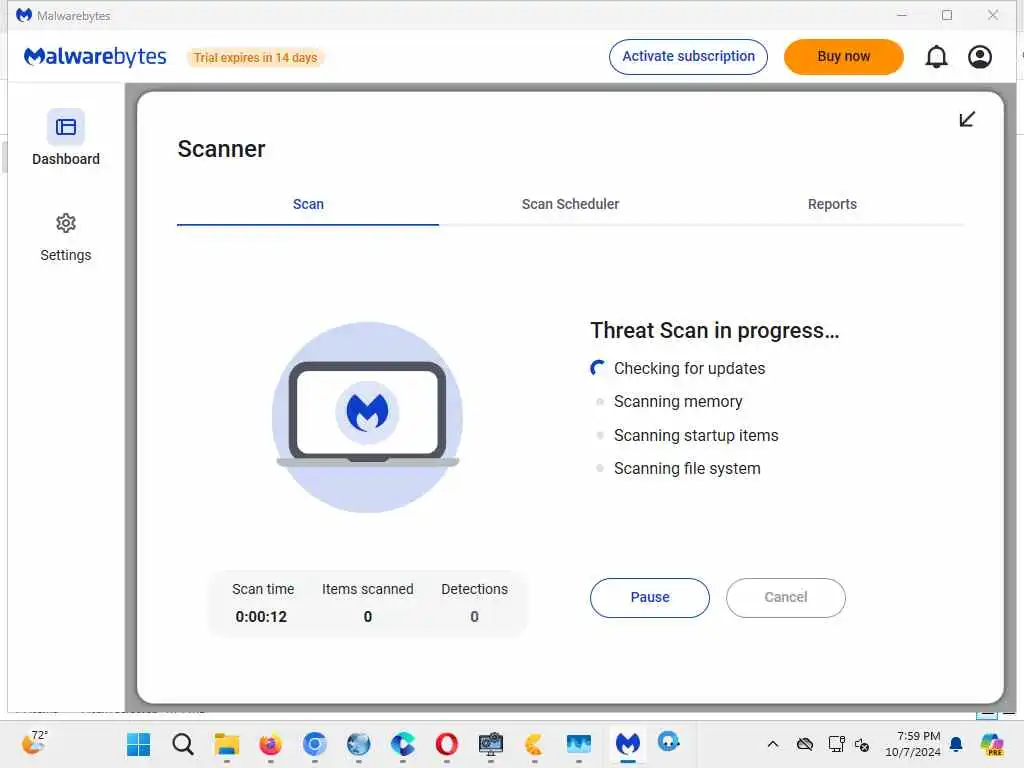This screenshot has width=1024, height=768.
Task: Launch Chromium from the taskbar
Action: tap(315, 744)
